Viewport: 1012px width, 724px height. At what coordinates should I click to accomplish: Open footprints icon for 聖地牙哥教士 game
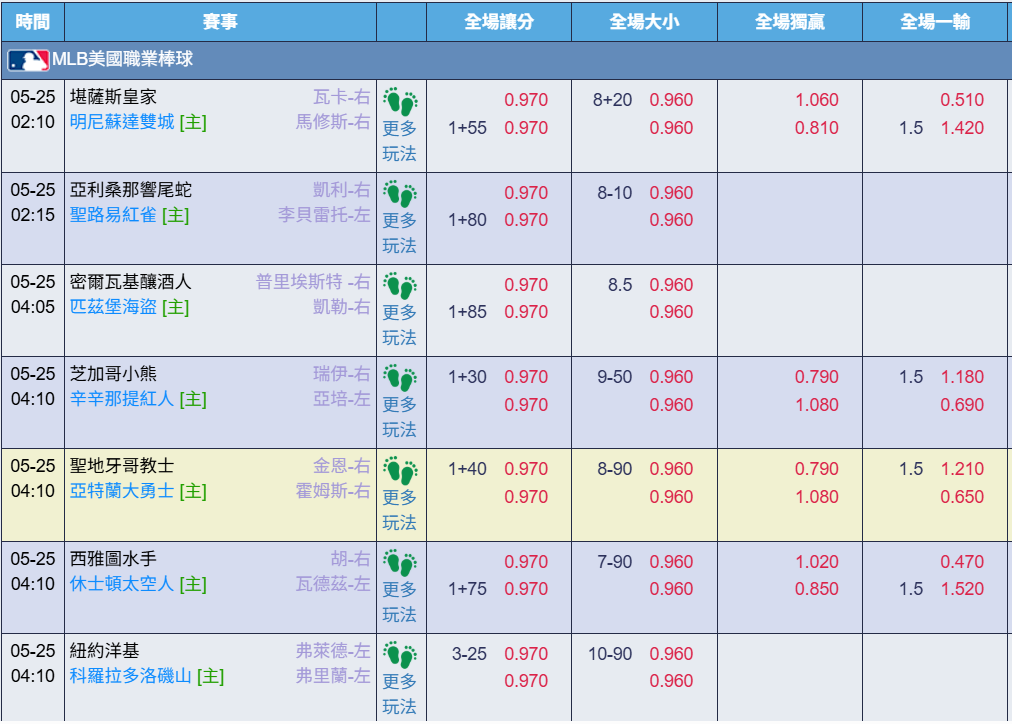coord(400,470)
